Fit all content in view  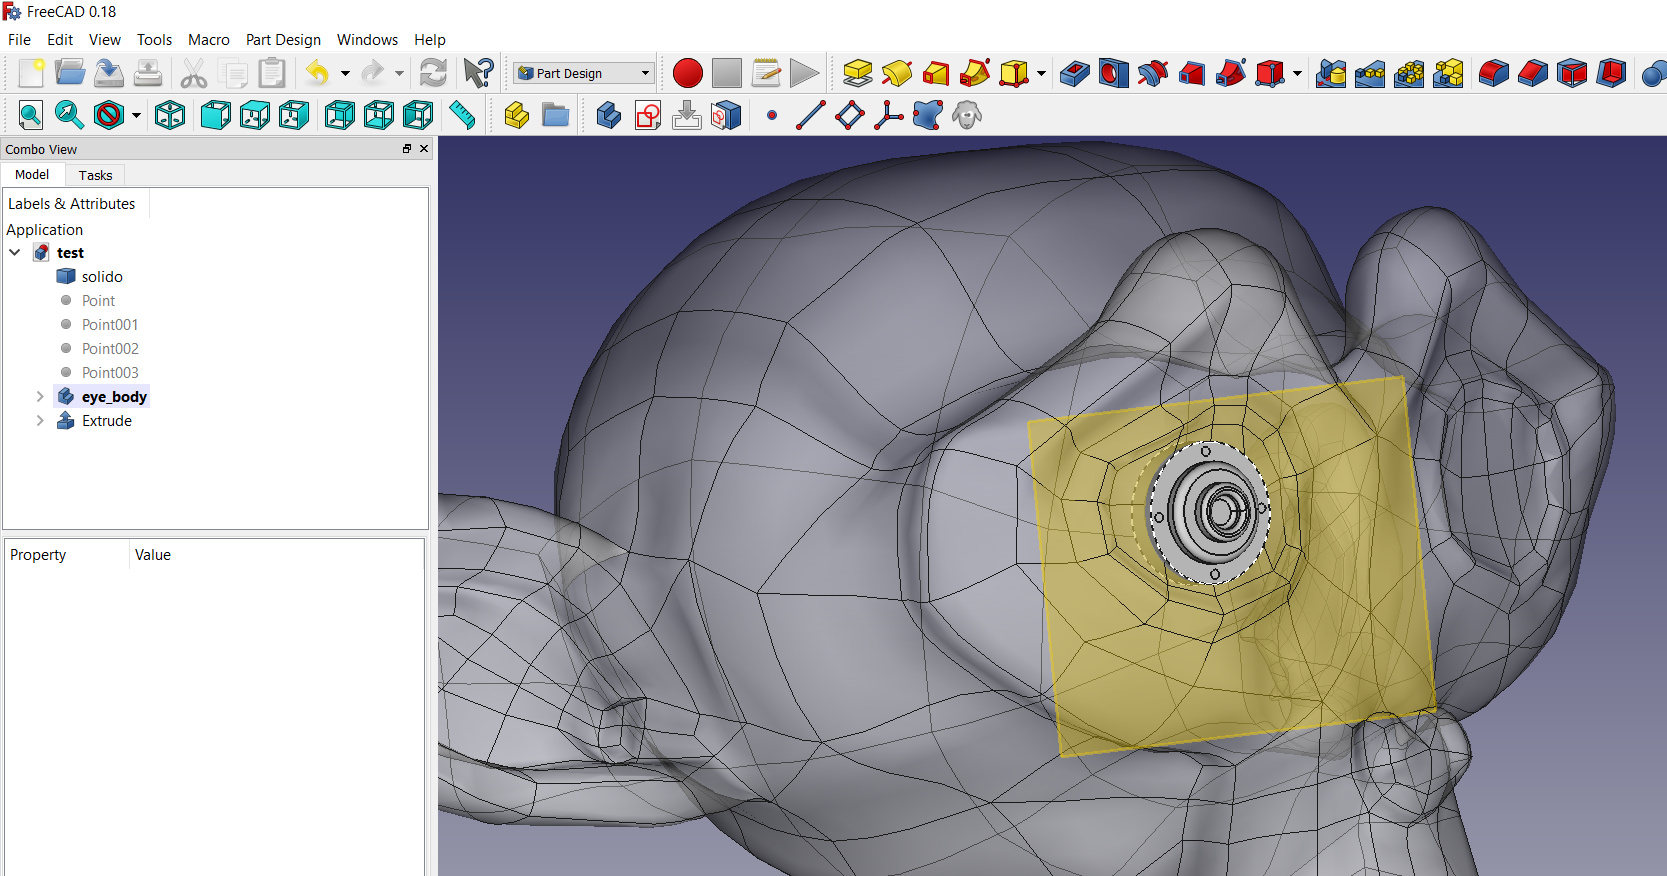point(31,115)
